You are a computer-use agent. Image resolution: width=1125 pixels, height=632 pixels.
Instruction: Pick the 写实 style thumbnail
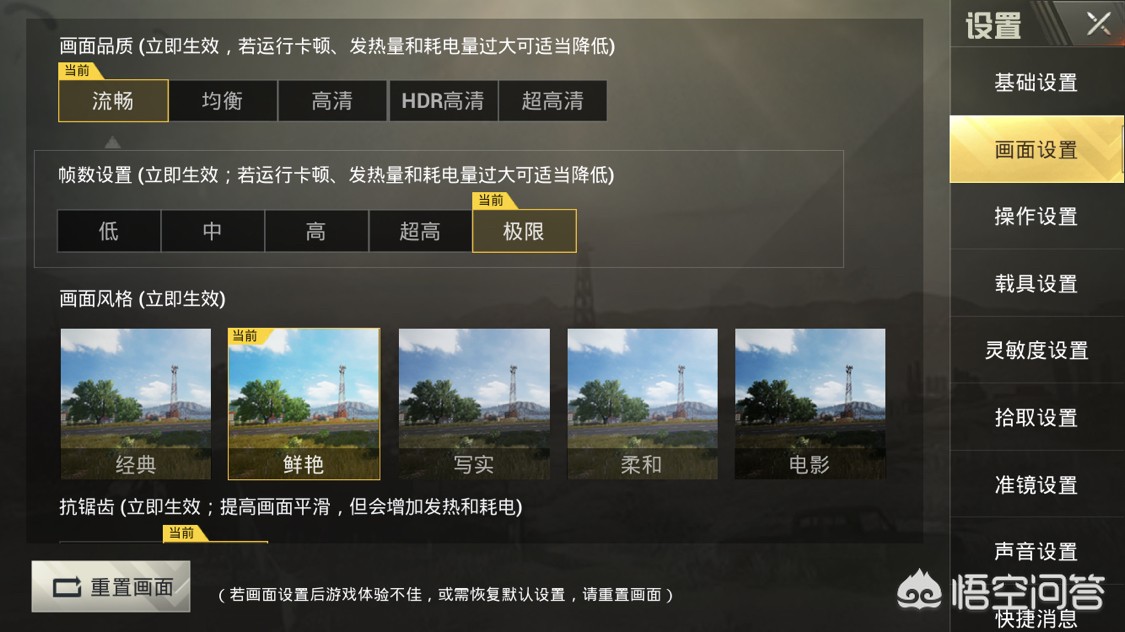point(474,404)
